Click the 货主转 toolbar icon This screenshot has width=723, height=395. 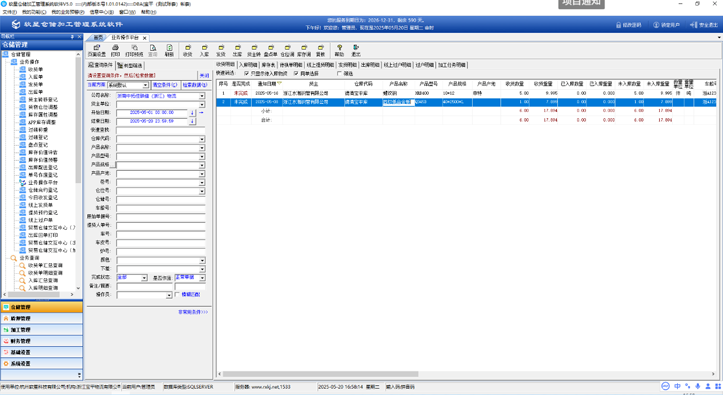point(254,50)
